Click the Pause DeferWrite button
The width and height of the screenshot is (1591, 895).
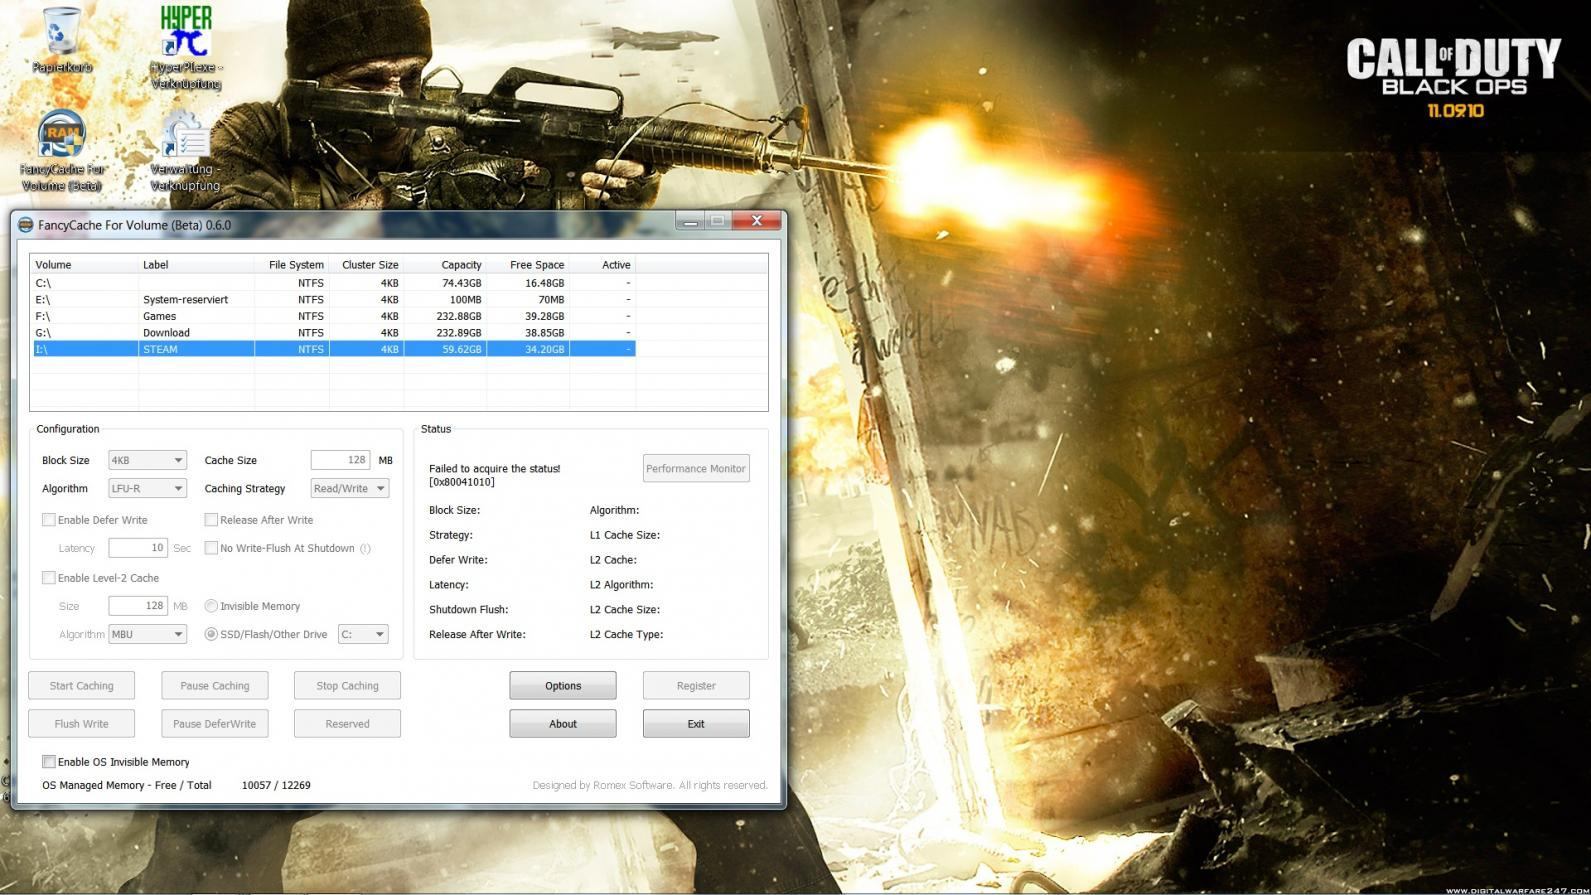pos(215,724)
